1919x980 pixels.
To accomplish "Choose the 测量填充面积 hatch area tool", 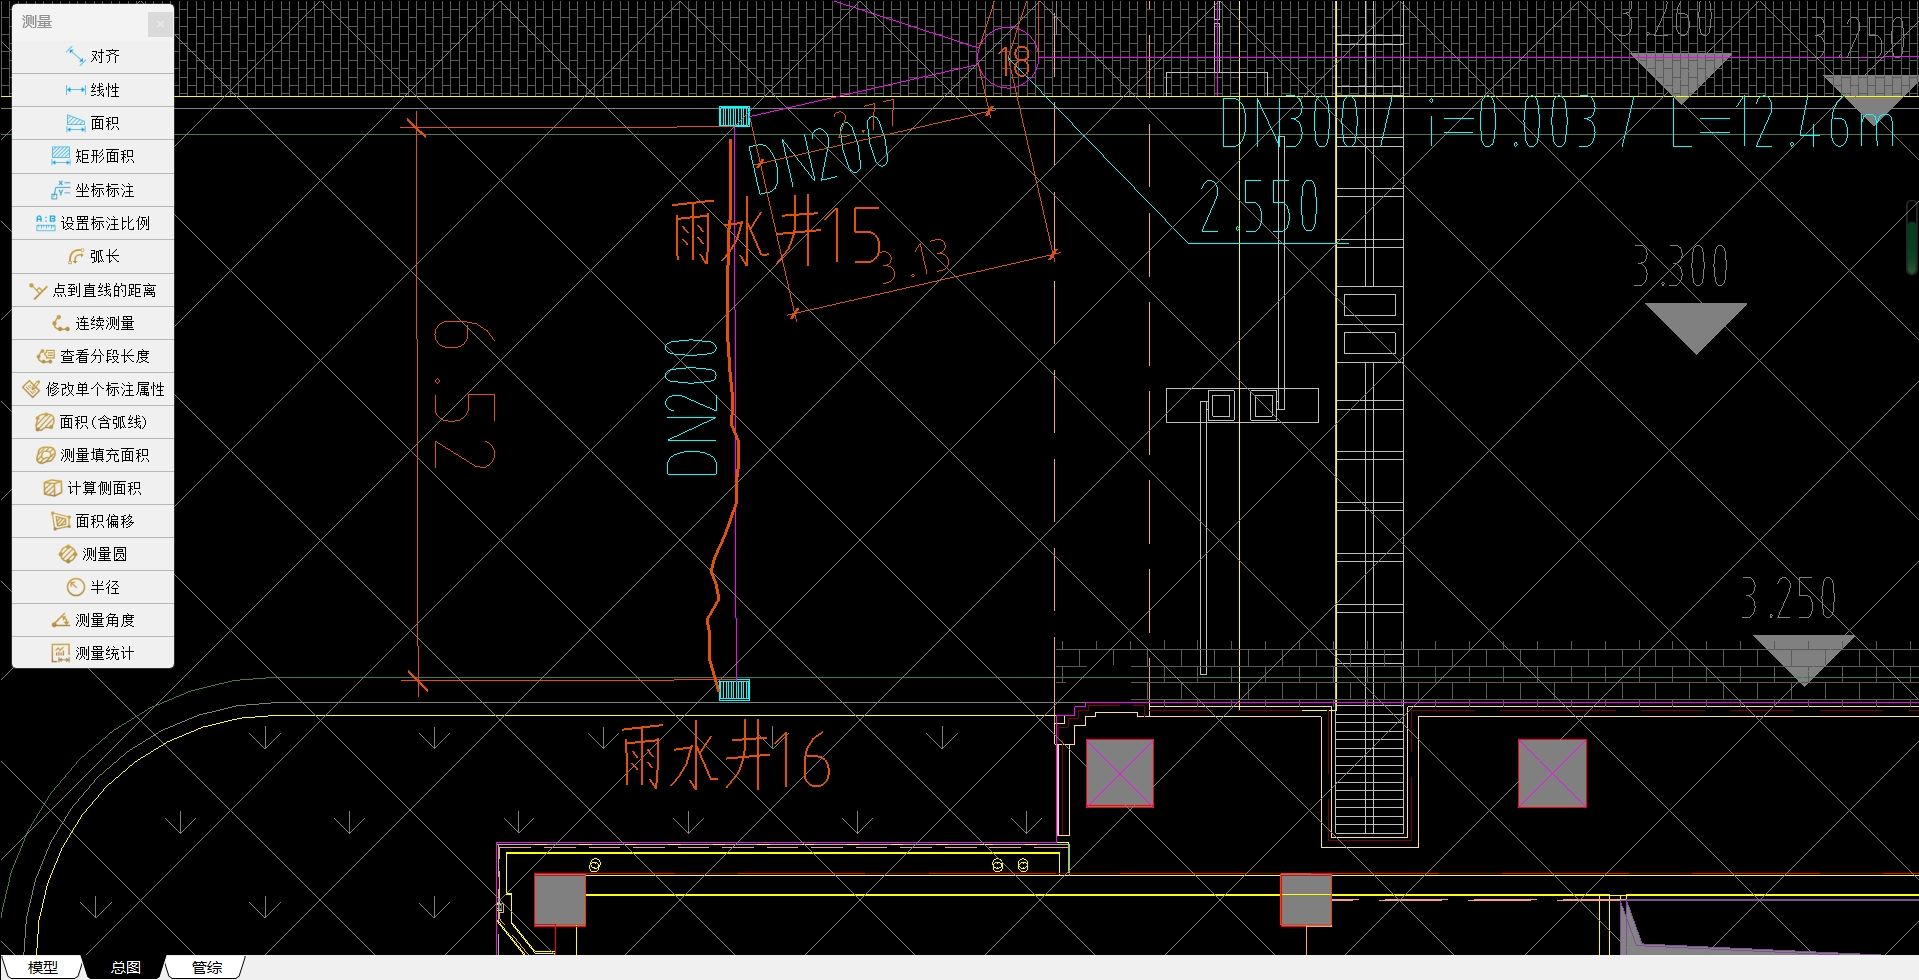I will 92,455.
